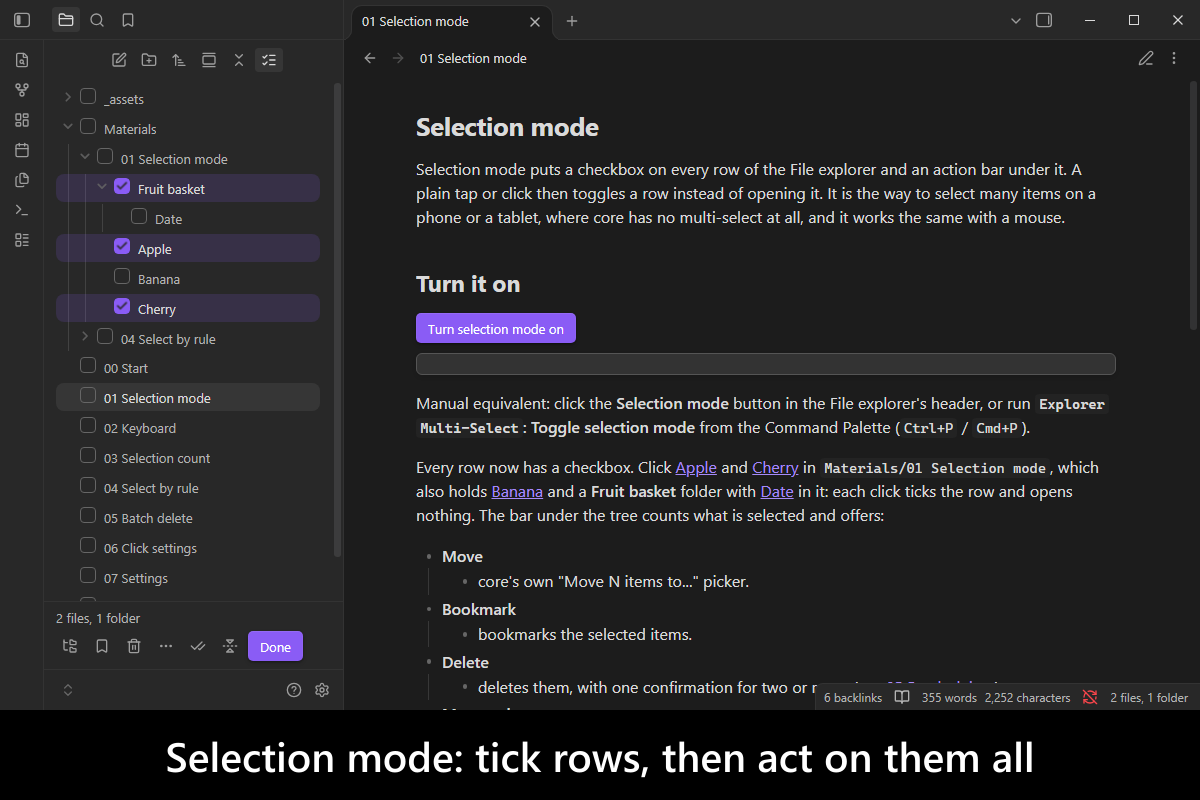This screenshot has height=800, width=1200.
Task: Tick the checkbox beside 02 Keyboard
Action: (88, 427)
